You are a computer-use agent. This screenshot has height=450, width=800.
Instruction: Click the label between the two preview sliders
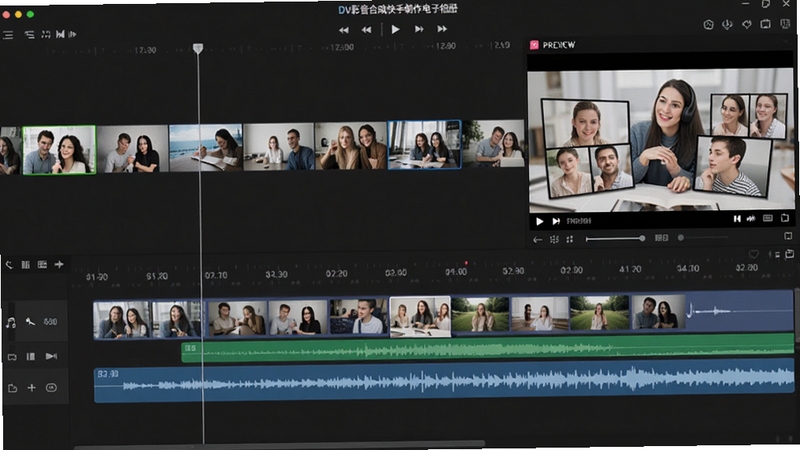coord(661,238)
